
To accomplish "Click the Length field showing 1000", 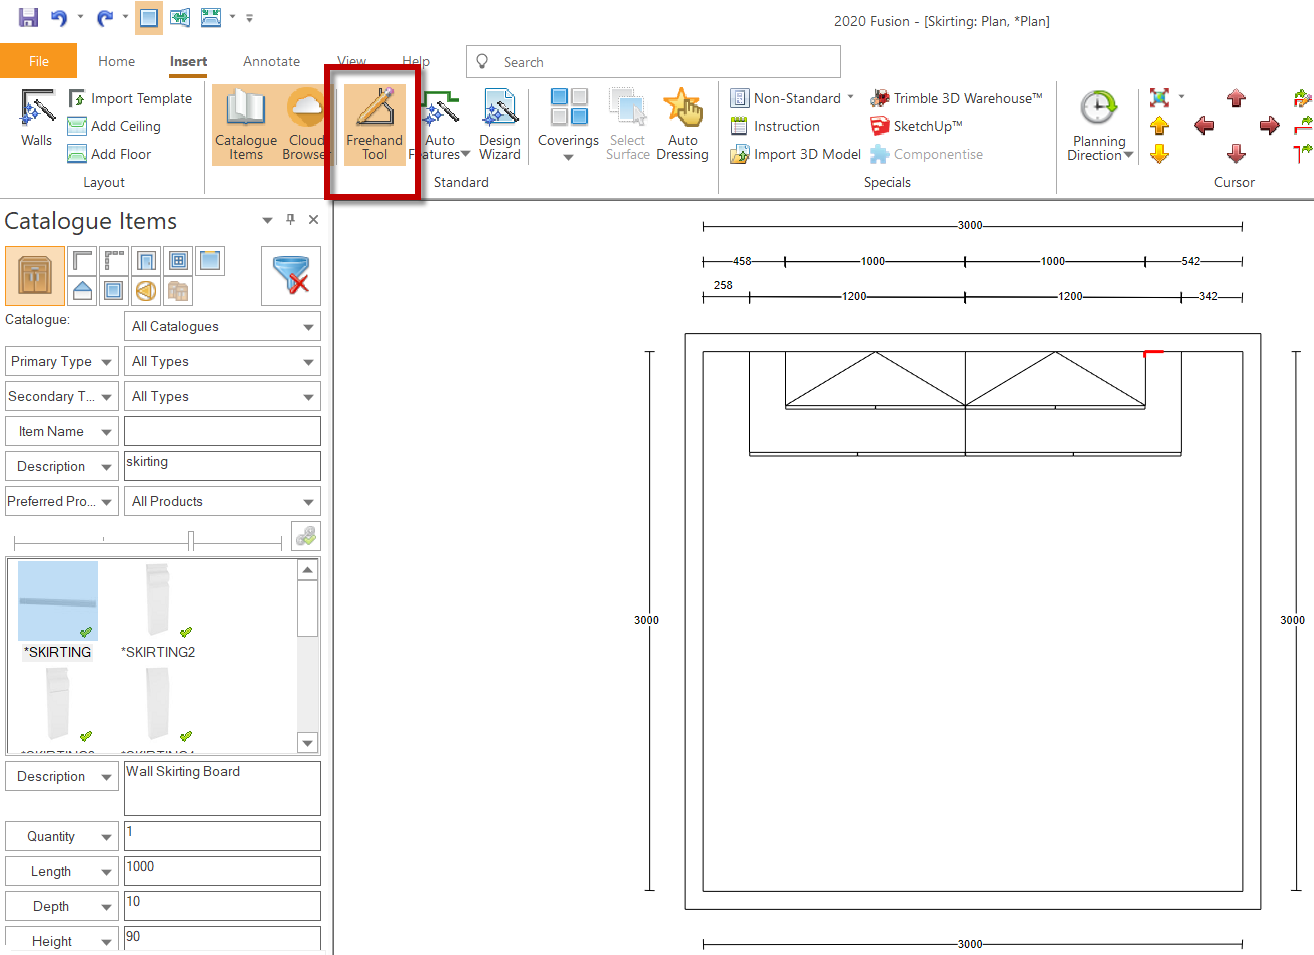I will pyautogui.click(x=222, y=871).
